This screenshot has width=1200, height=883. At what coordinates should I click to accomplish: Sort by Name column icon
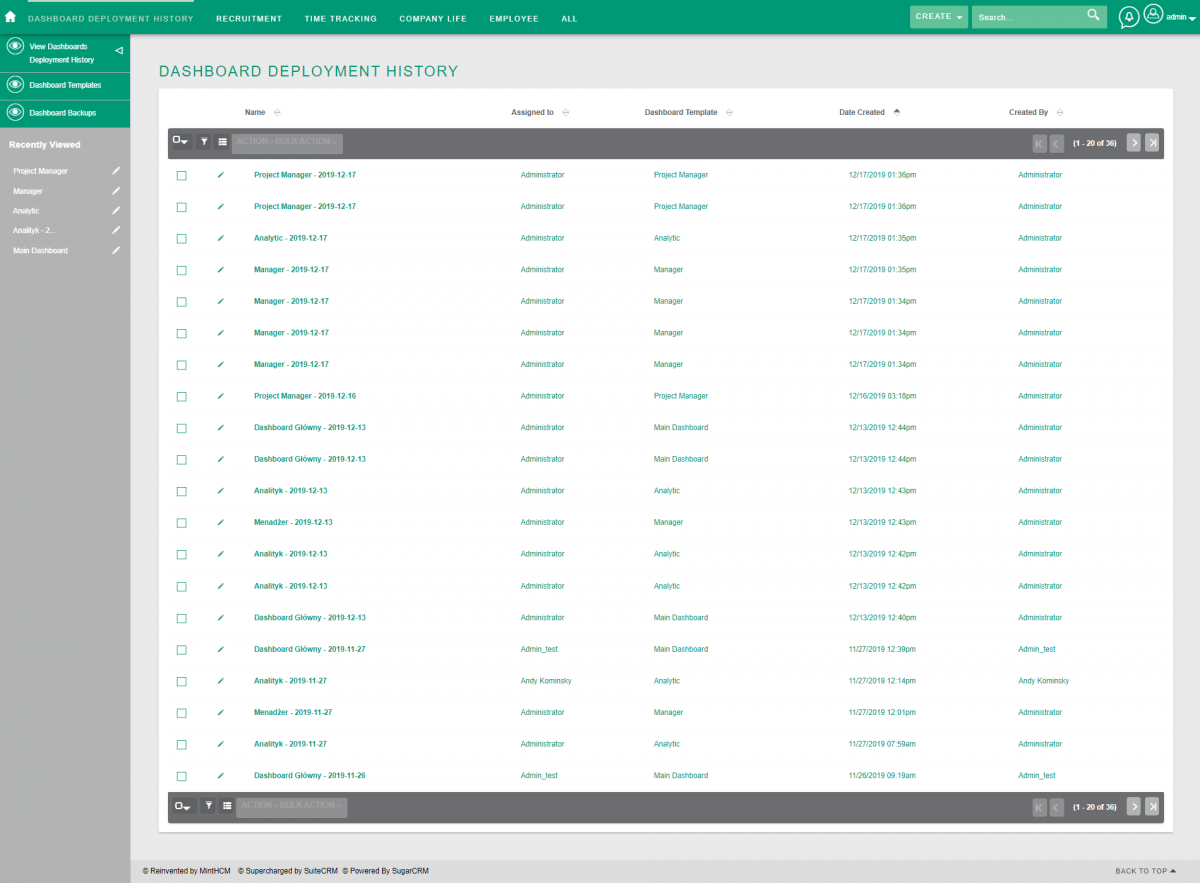(277, 112)
